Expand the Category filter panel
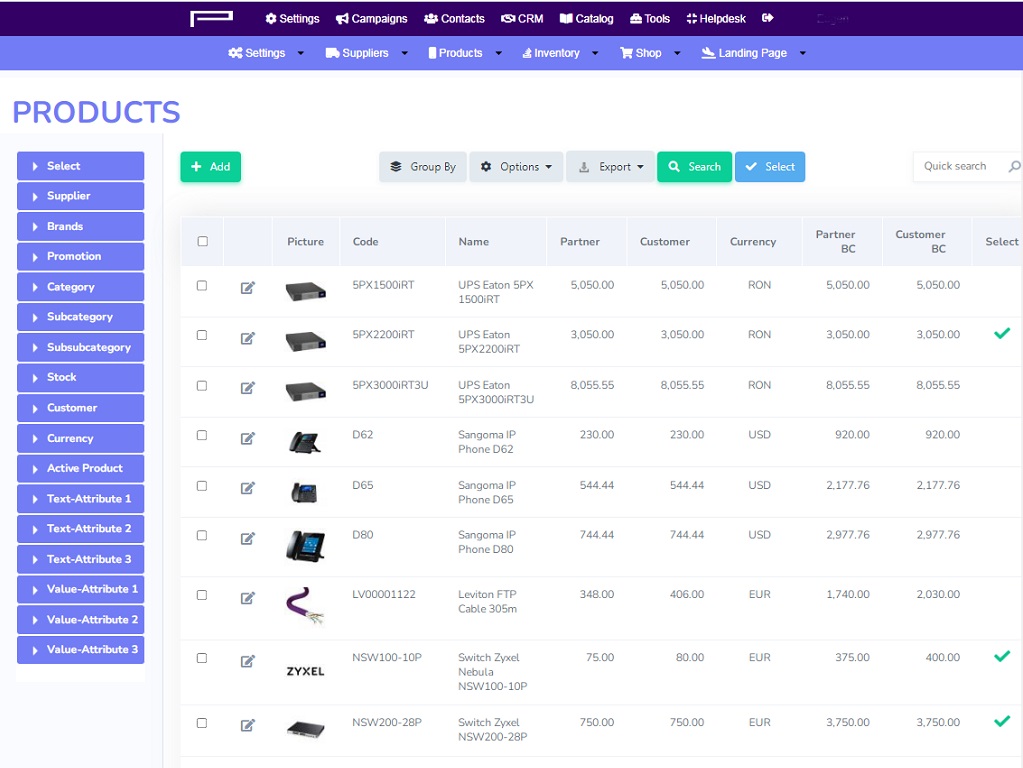This screenshot has height=768, width=1023. coord(80,287)
